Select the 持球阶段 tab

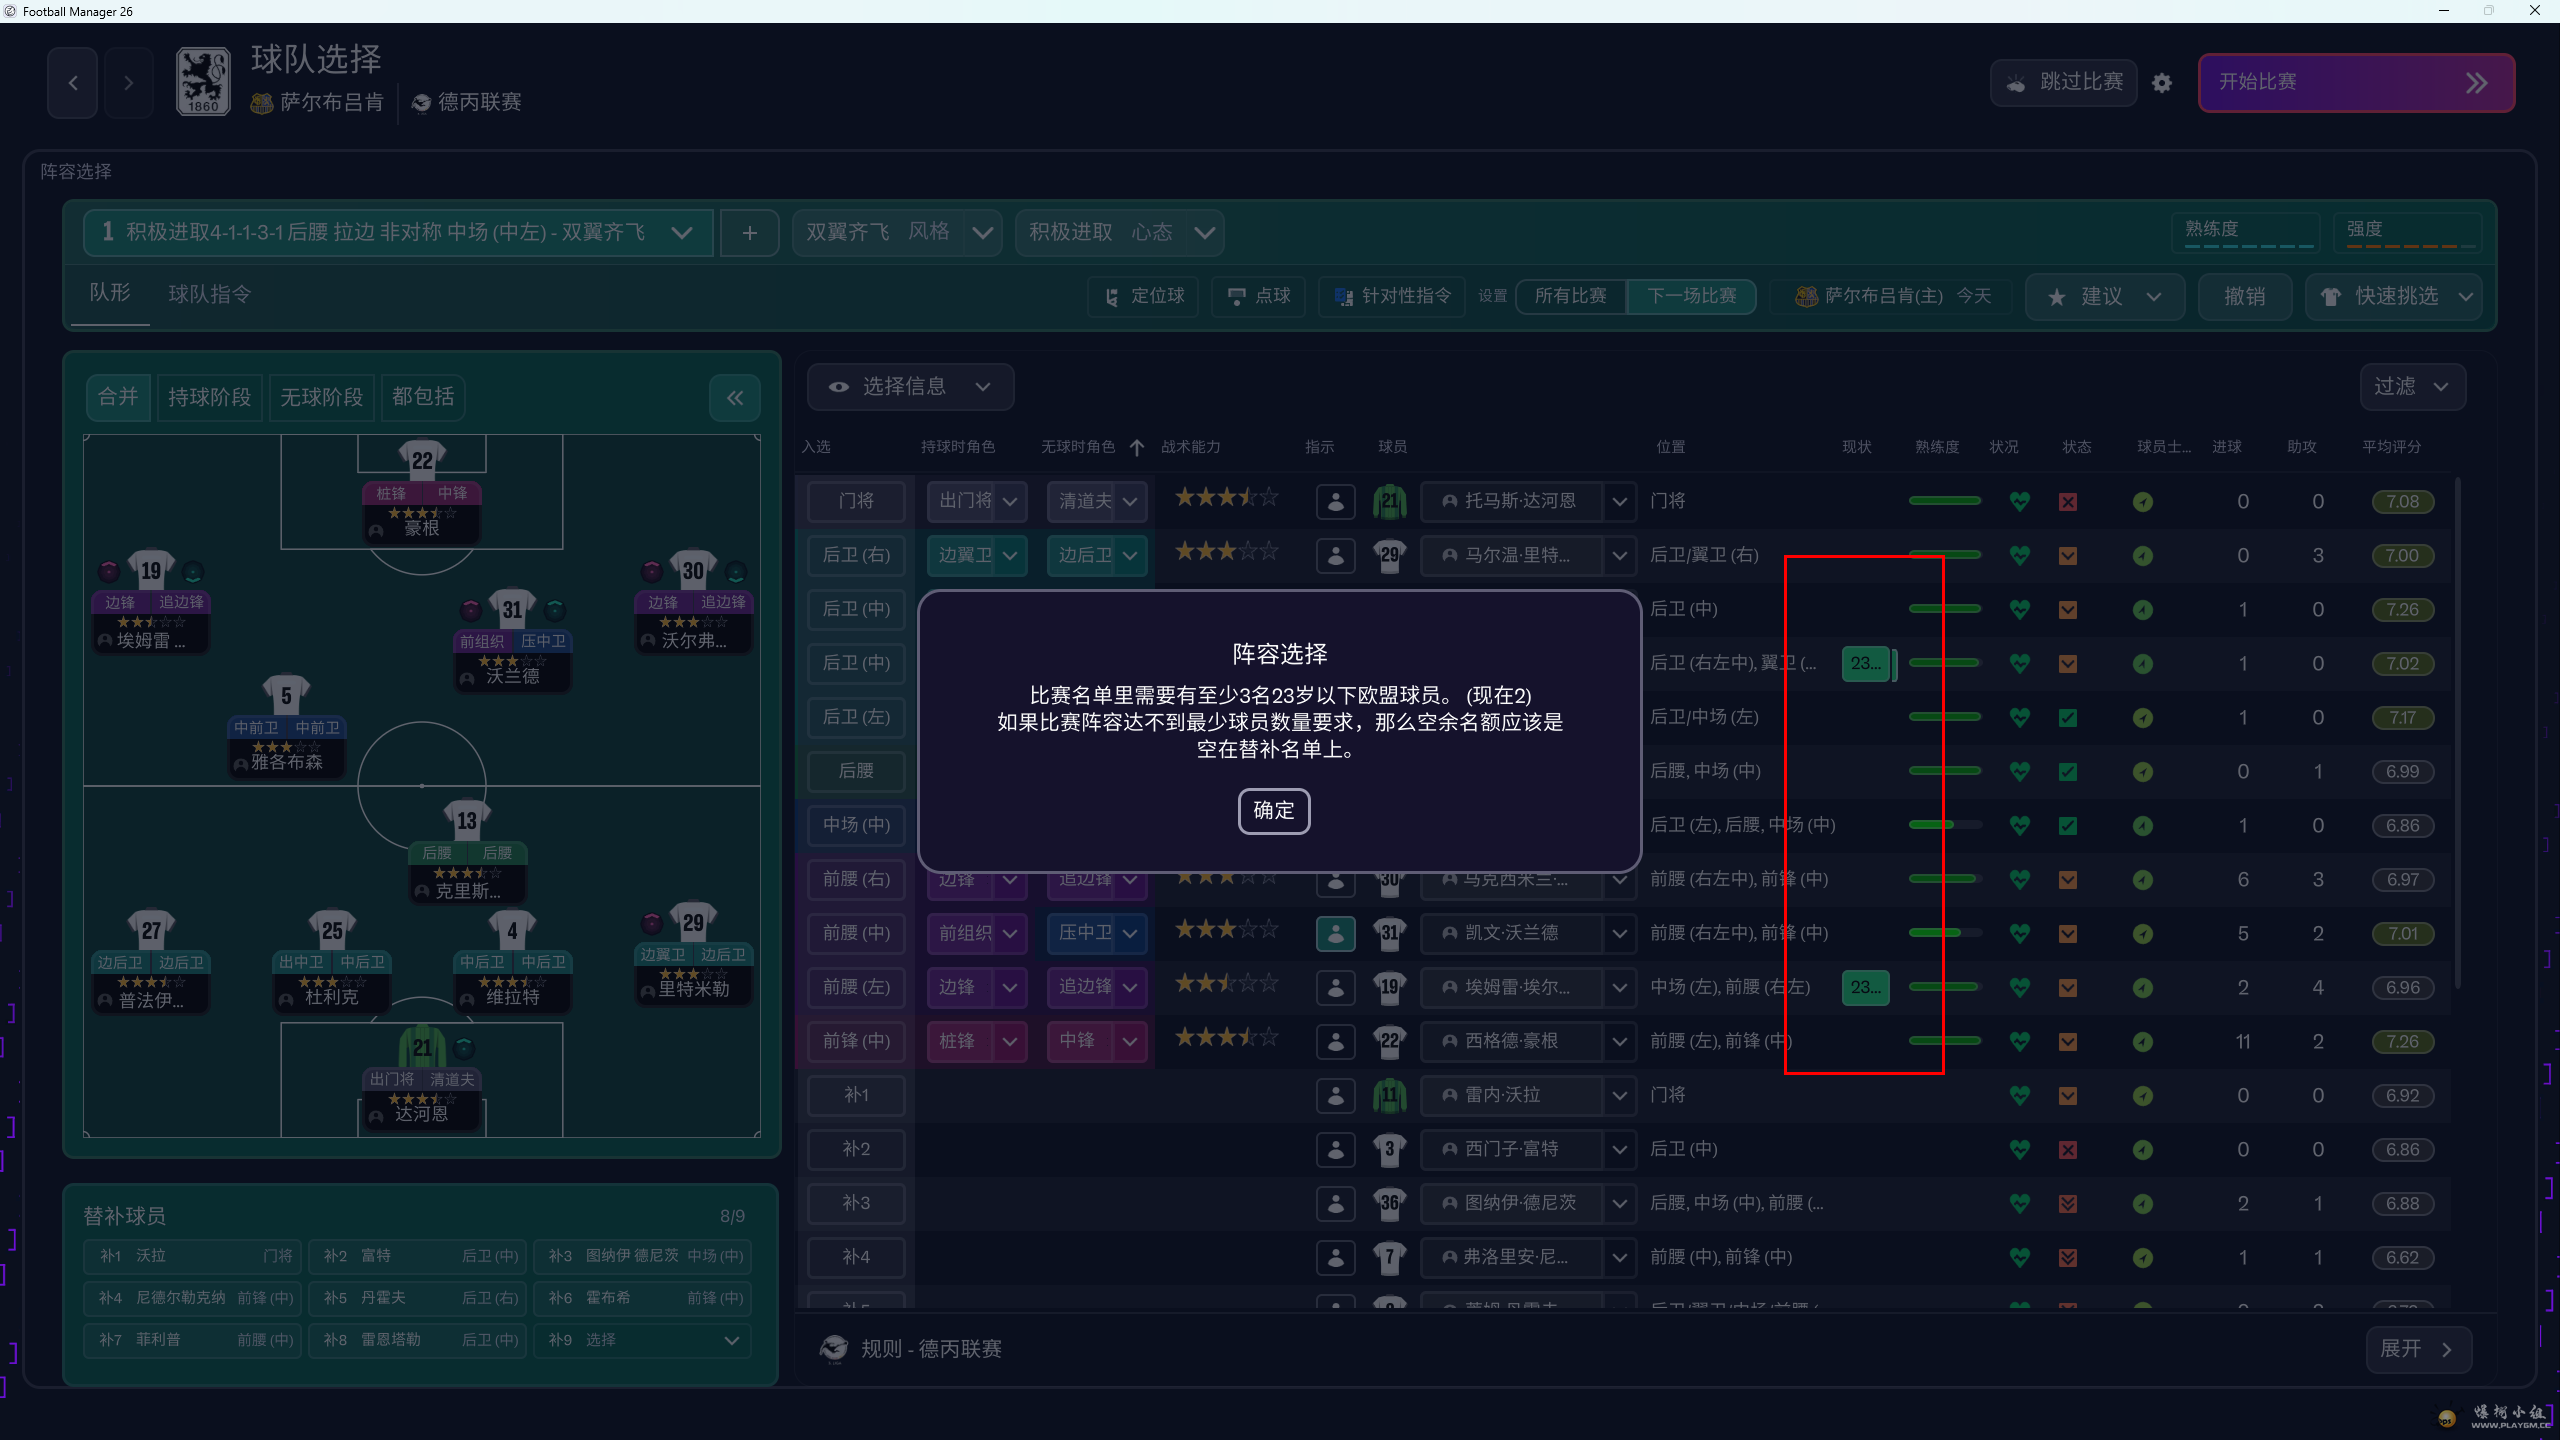(209, 397)
